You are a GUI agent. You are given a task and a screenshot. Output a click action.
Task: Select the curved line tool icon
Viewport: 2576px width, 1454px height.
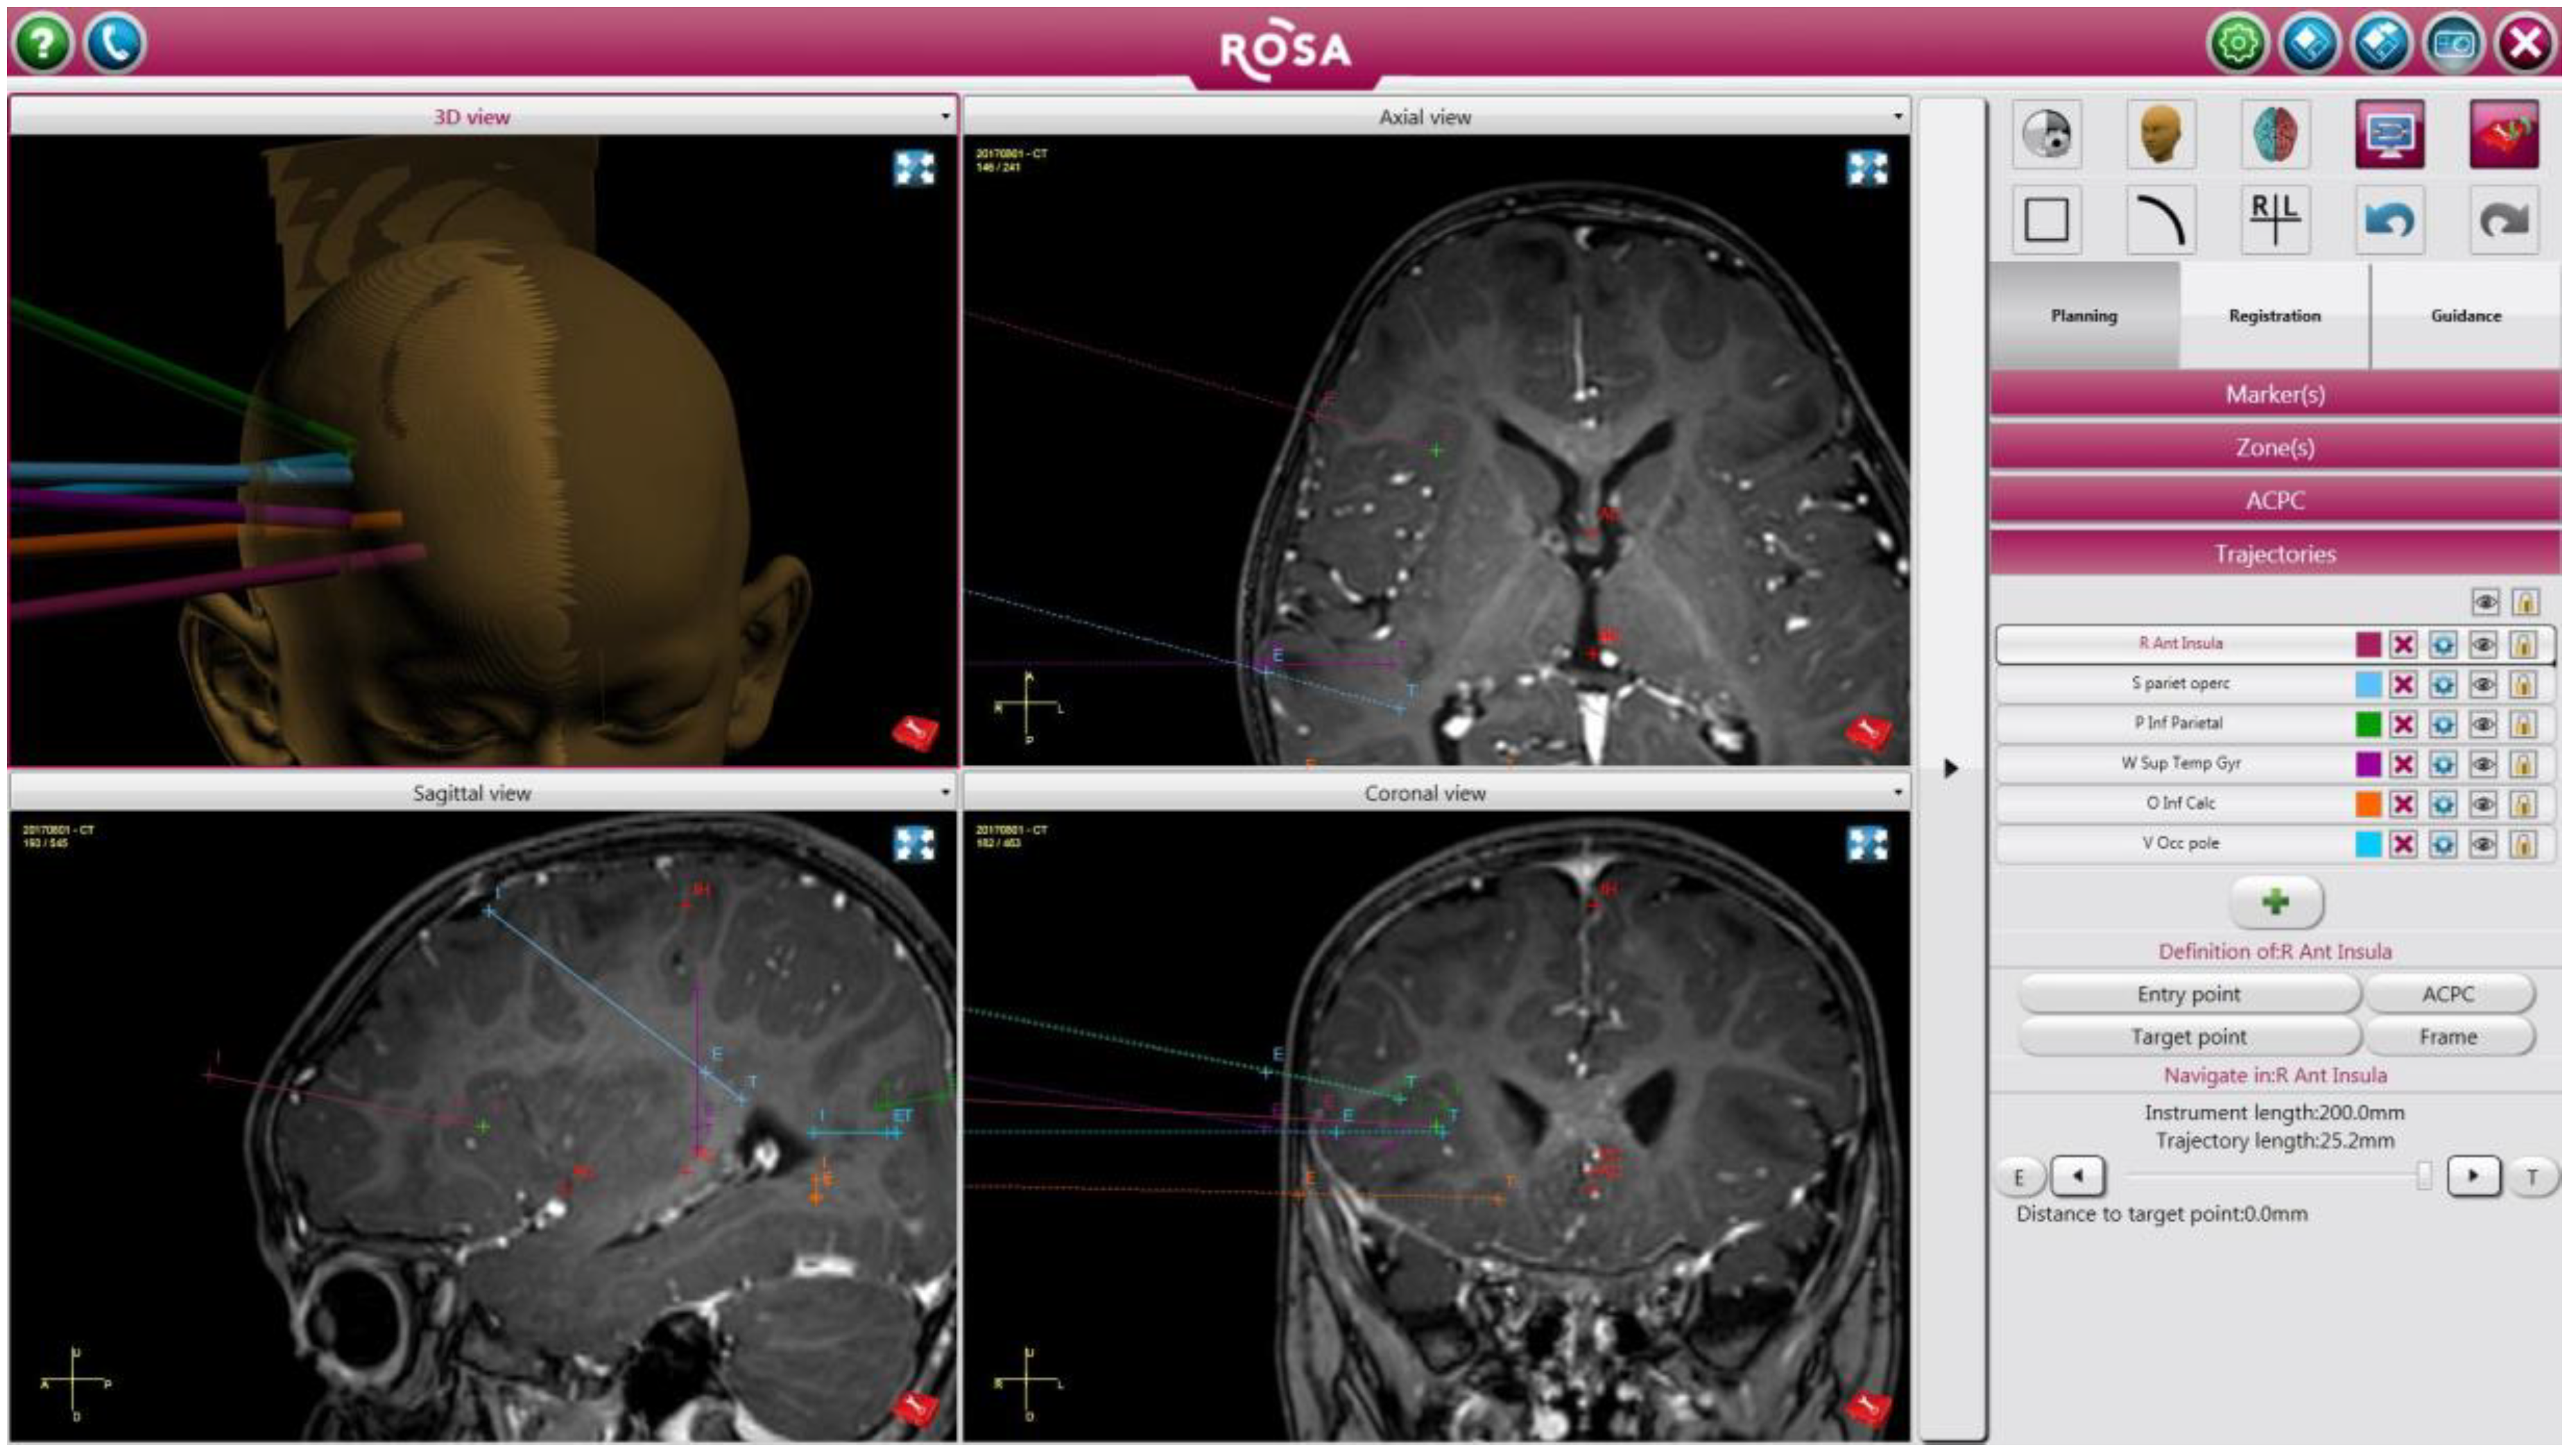point(2160,220)
